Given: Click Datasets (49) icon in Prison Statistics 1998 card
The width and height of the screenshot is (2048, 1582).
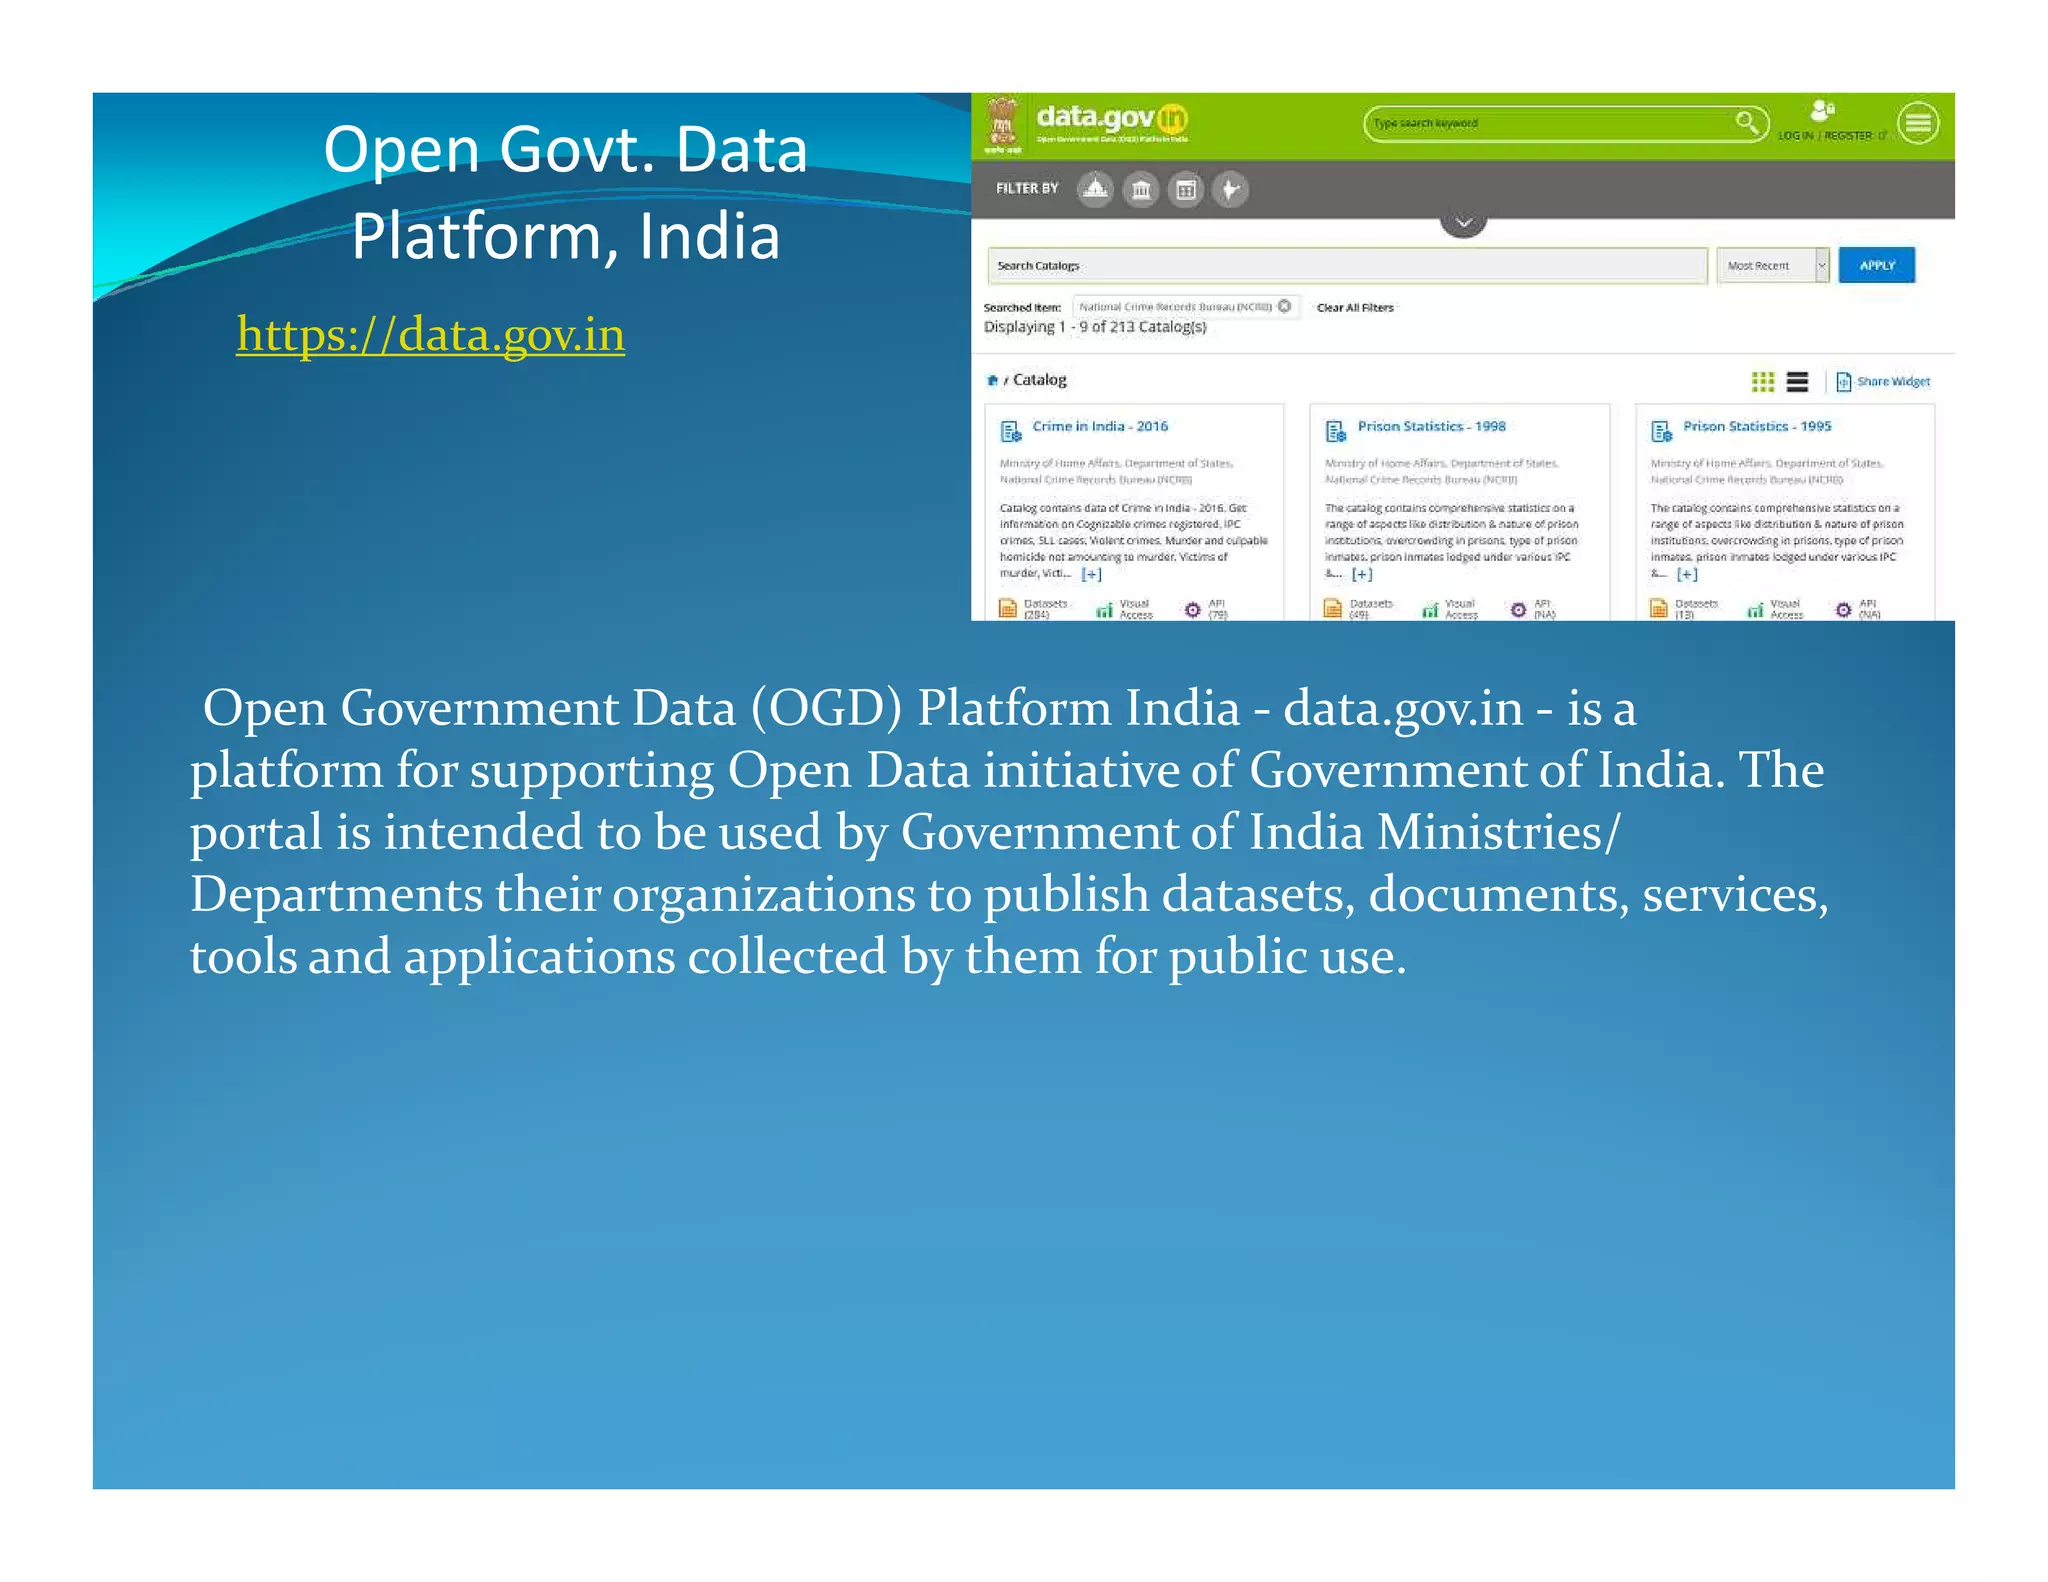Looking at the screenshot, I should [1333, 608].
